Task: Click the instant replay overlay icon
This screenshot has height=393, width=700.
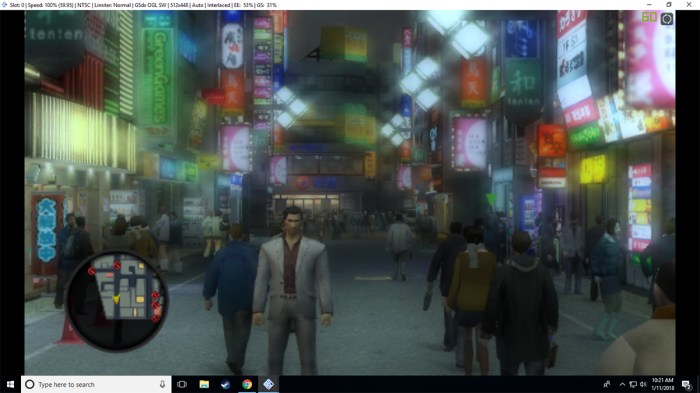Action: pos(667,19)
